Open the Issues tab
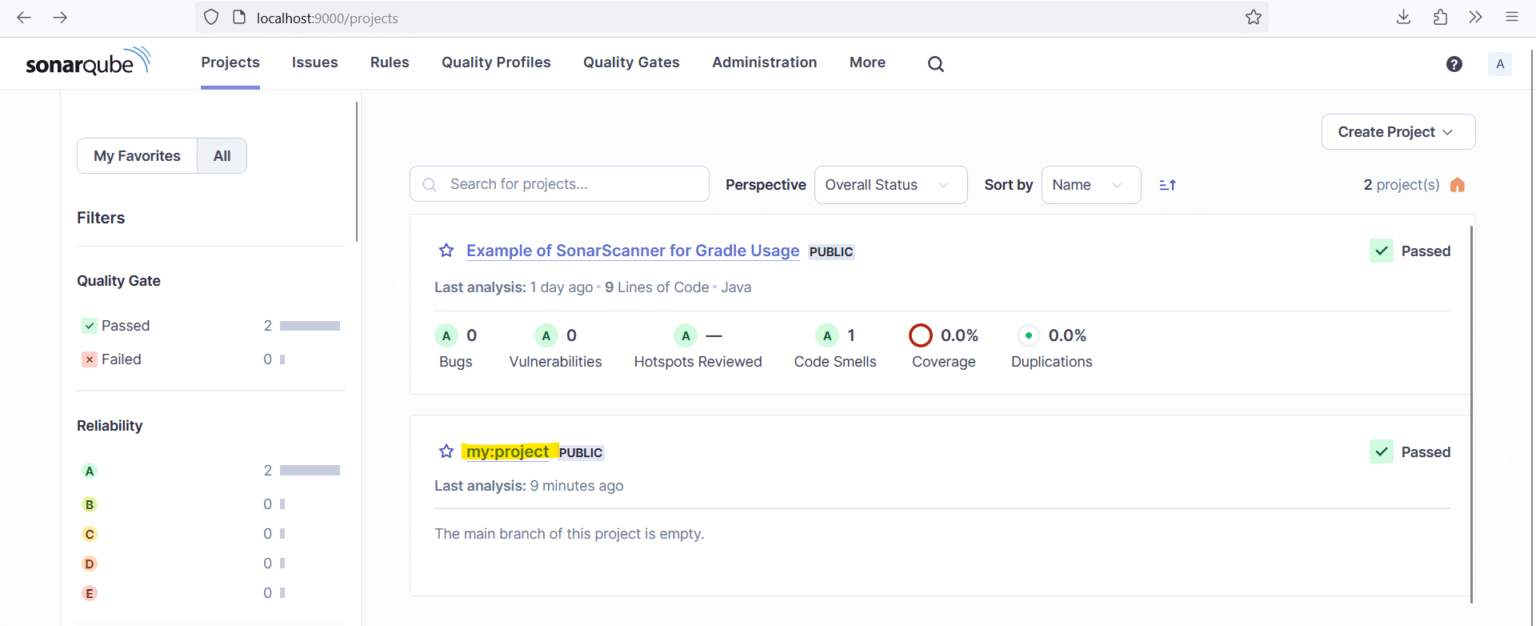 point(314,62)
